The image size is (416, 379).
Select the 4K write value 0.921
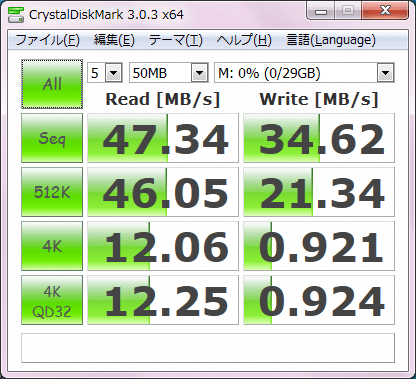pos(319,246)
